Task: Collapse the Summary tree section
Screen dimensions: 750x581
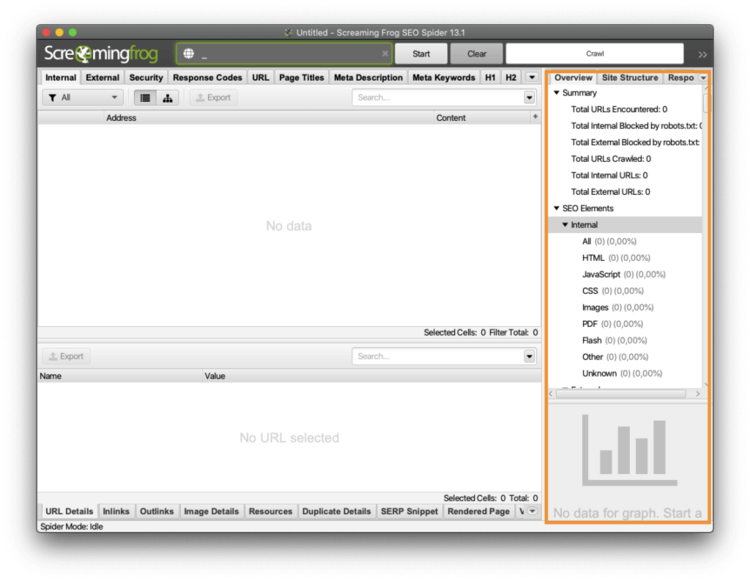Action: coord(557,93)
